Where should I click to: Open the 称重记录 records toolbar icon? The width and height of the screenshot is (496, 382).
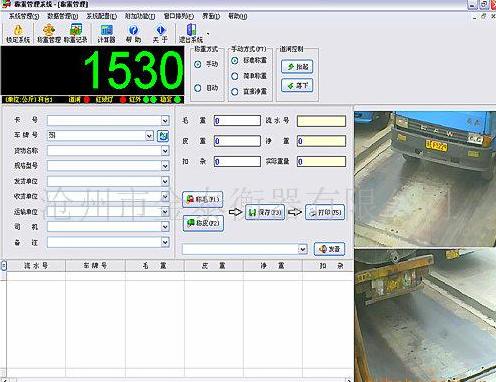76,34
